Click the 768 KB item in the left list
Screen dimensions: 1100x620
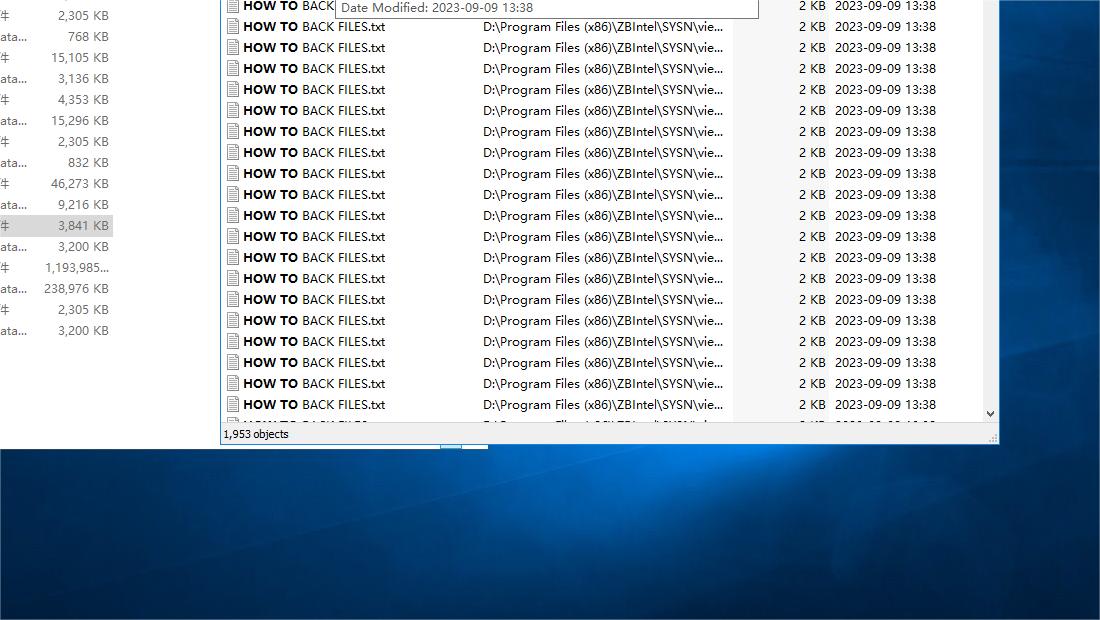click(x=88, y=37)
